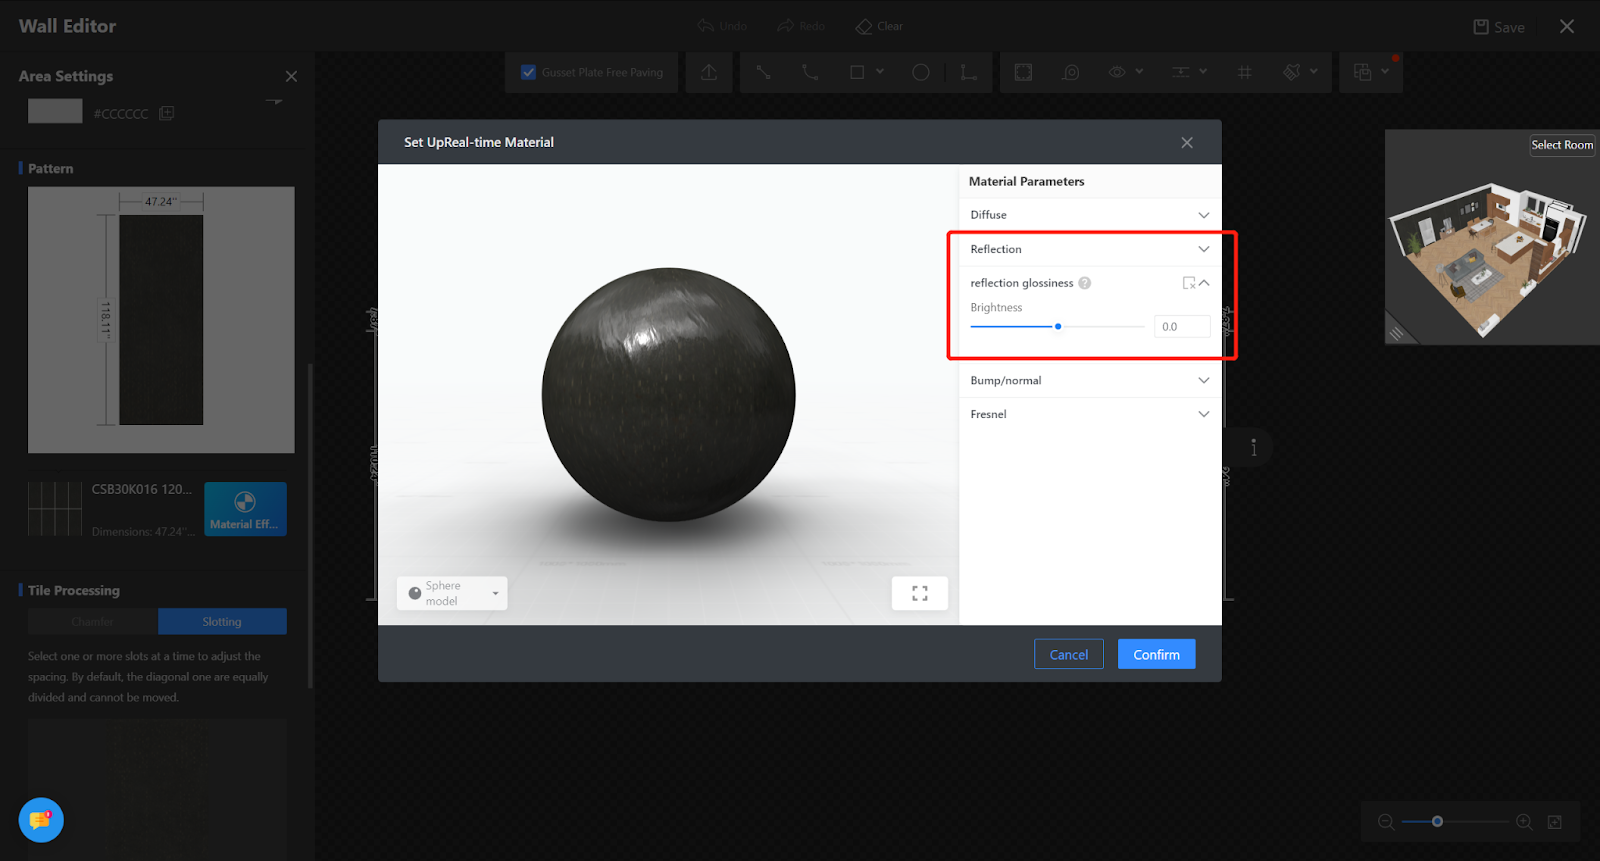1600x861 pixels.
Task: Open the chat support bubble
Action: (41, 820)
